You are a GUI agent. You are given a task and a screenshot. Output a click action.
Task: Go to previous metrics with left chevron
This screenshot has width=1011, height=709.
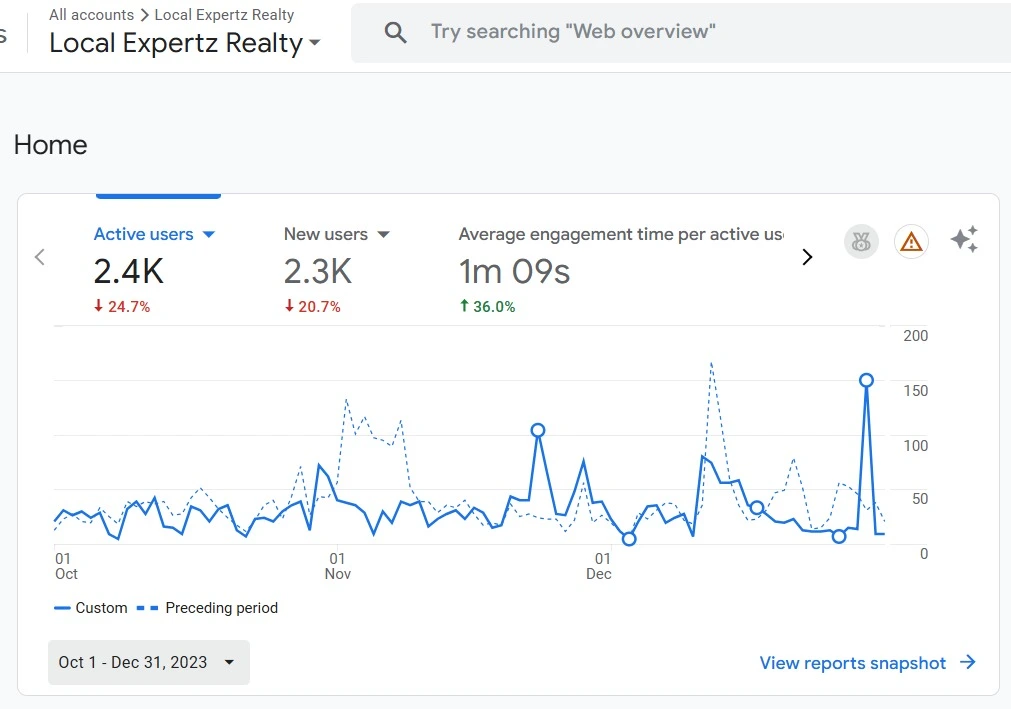(40, 257)
